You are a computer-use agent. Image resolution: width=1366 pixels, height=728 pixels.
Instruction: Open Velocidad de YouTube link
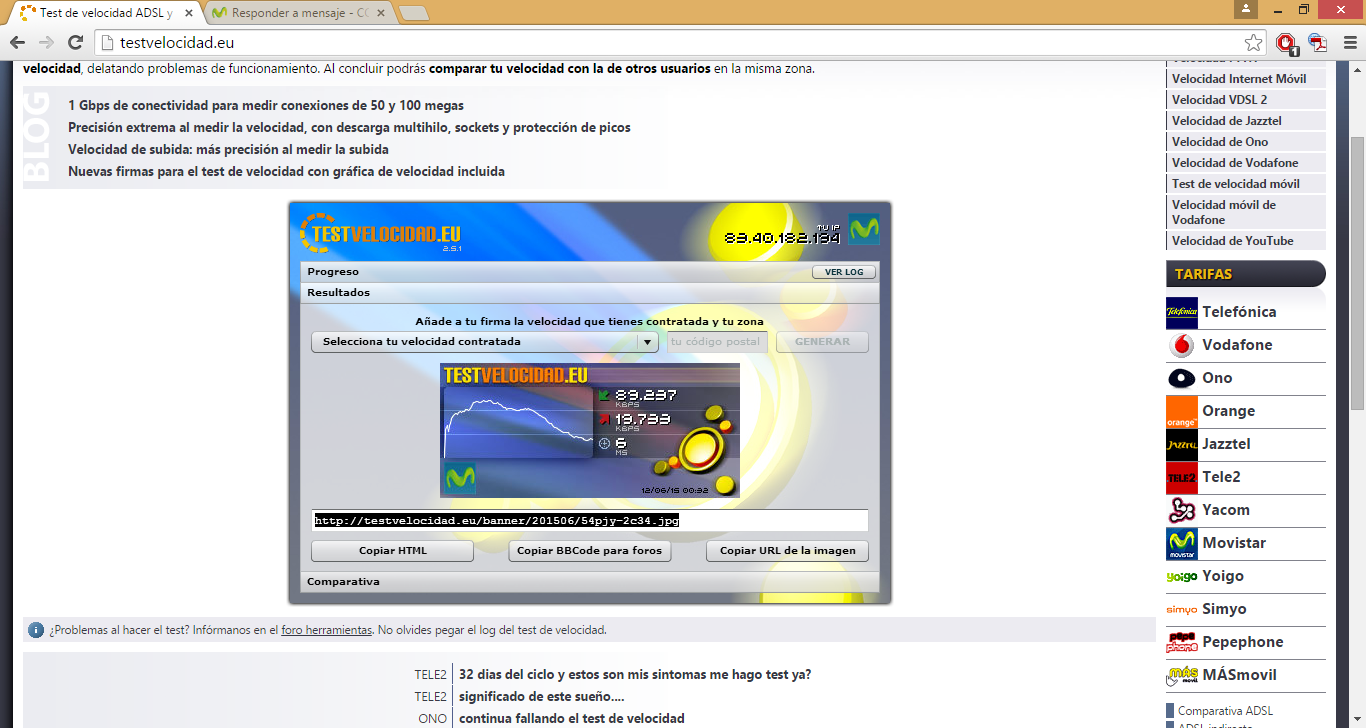tap(1246, 241)
